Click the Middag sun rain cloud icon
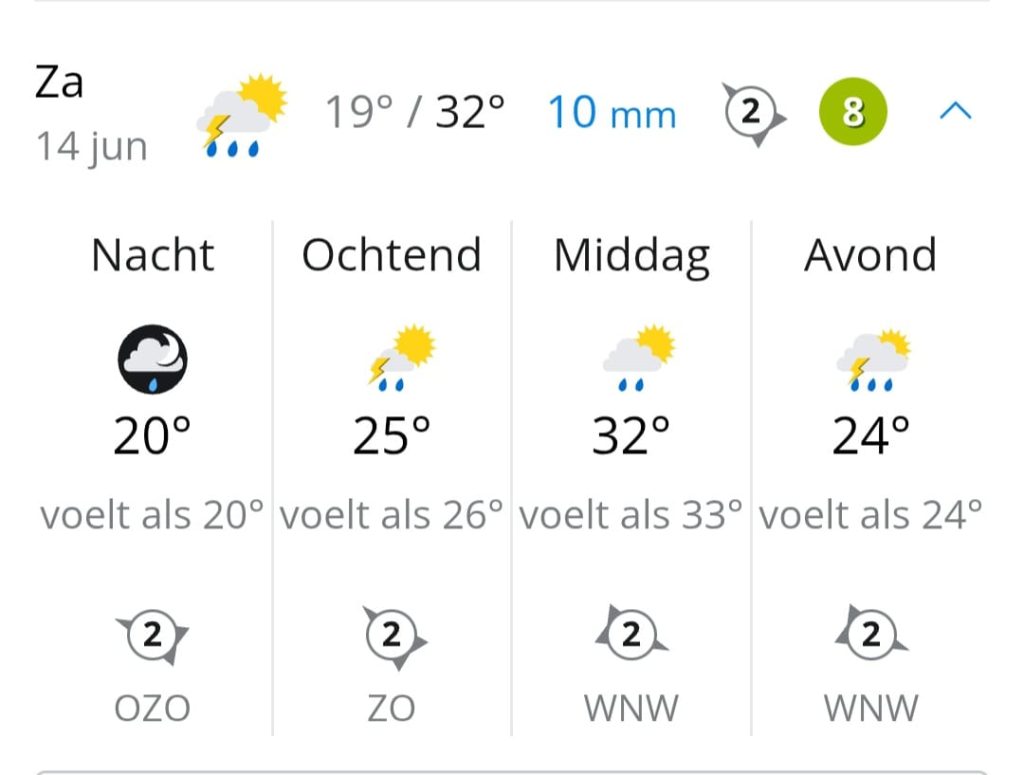This screenshot has width=1024, height=775. (639, 358)
